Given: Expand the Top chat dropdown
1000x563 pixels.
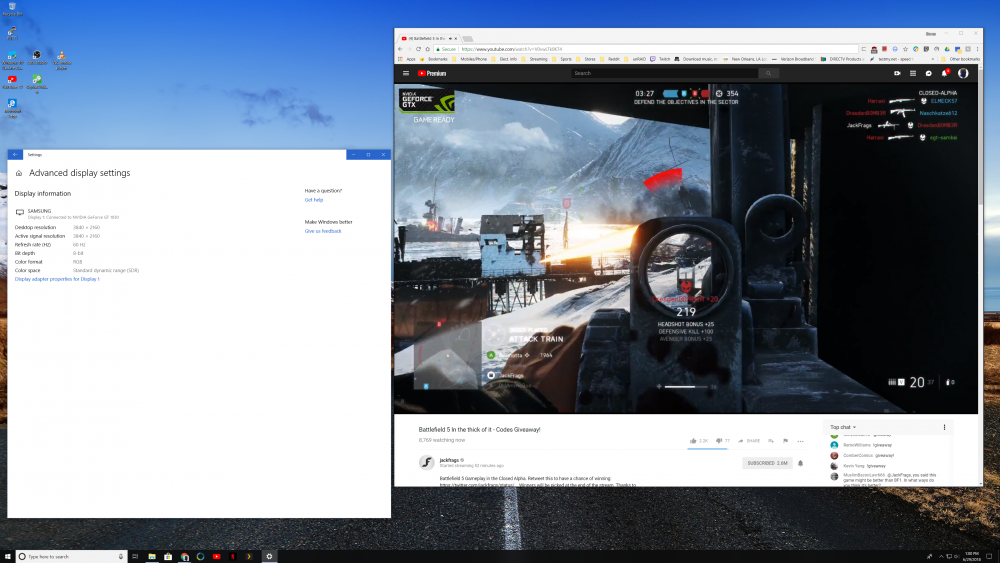Looking at the screenshot, I should [843, 427].
